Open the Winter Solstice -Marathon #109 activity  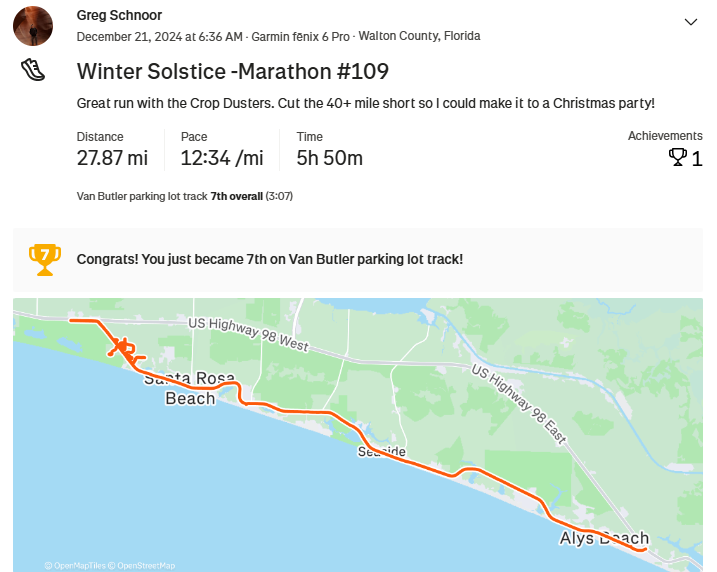tap(232, 72)
